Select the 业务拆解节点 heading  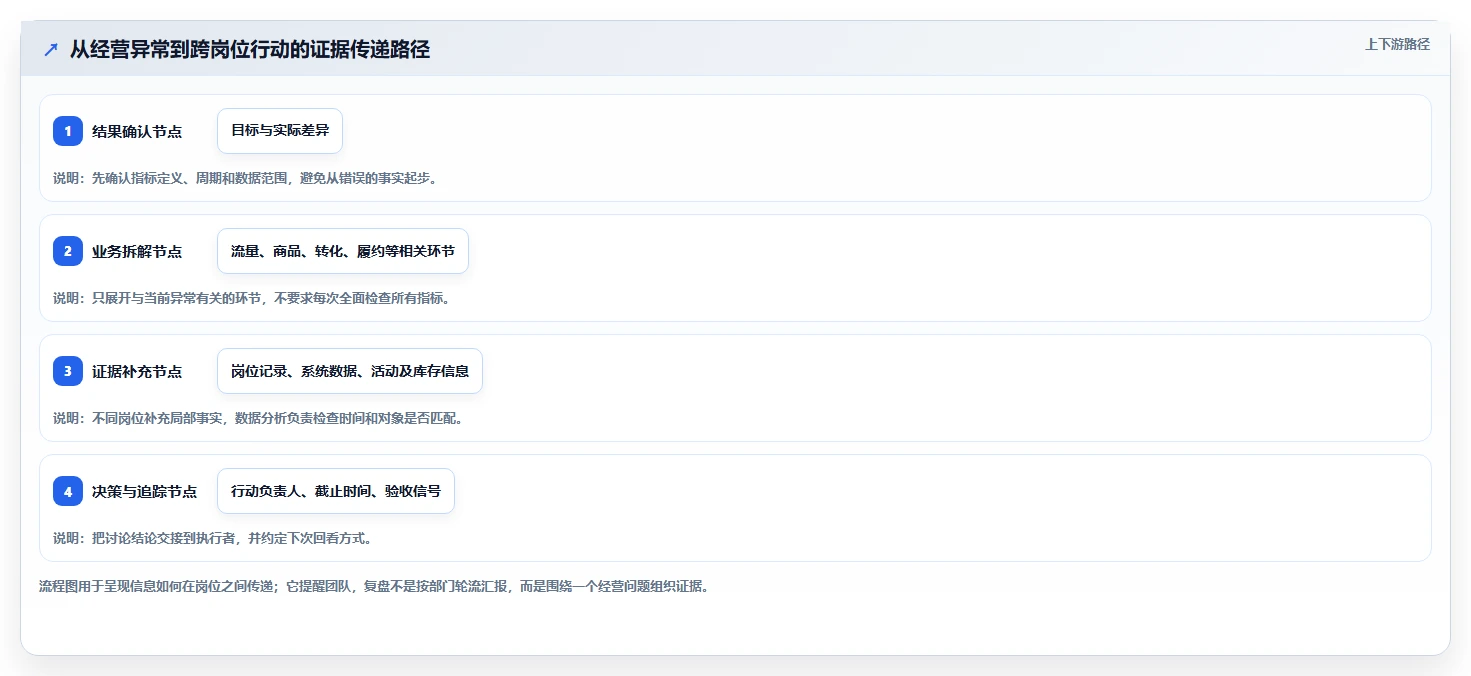(x=137, y=251)
